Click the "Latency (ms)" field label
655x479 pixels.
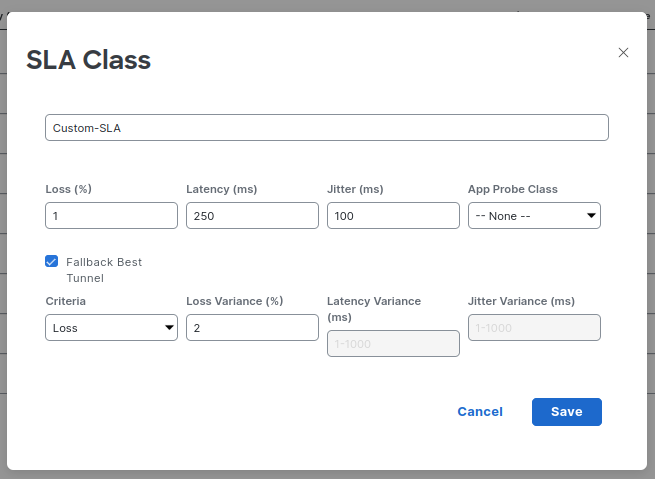(222, 189)
